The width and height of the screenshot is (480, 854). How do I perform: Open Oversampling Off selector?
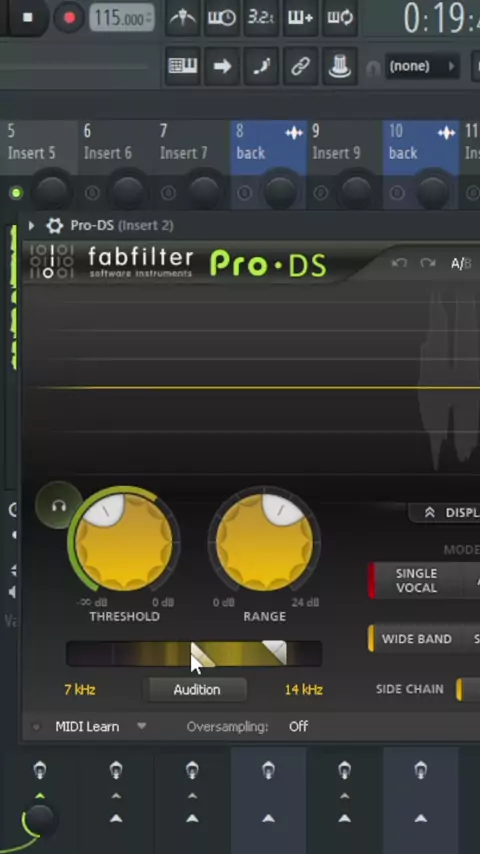coord(299,727)
